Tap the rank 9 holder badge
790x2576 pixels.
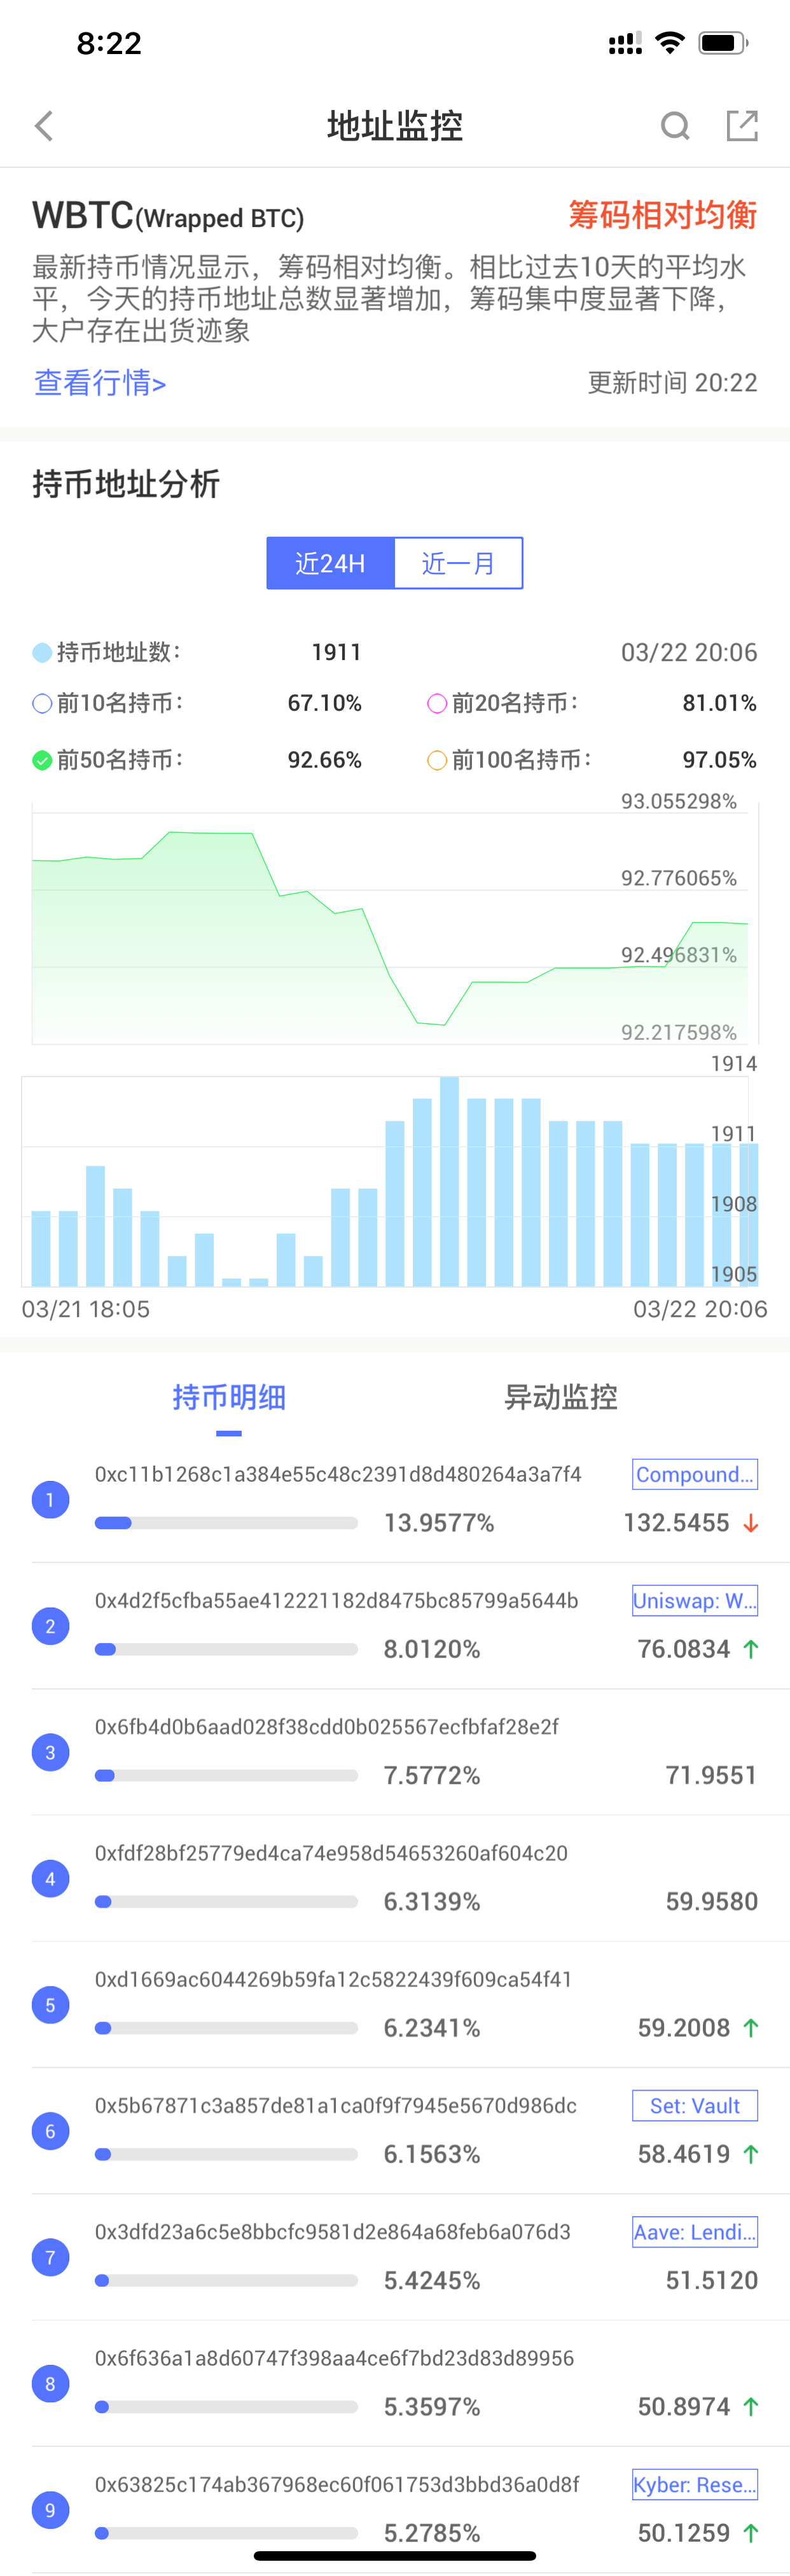pyautogui.click(x=50, y=2510)
